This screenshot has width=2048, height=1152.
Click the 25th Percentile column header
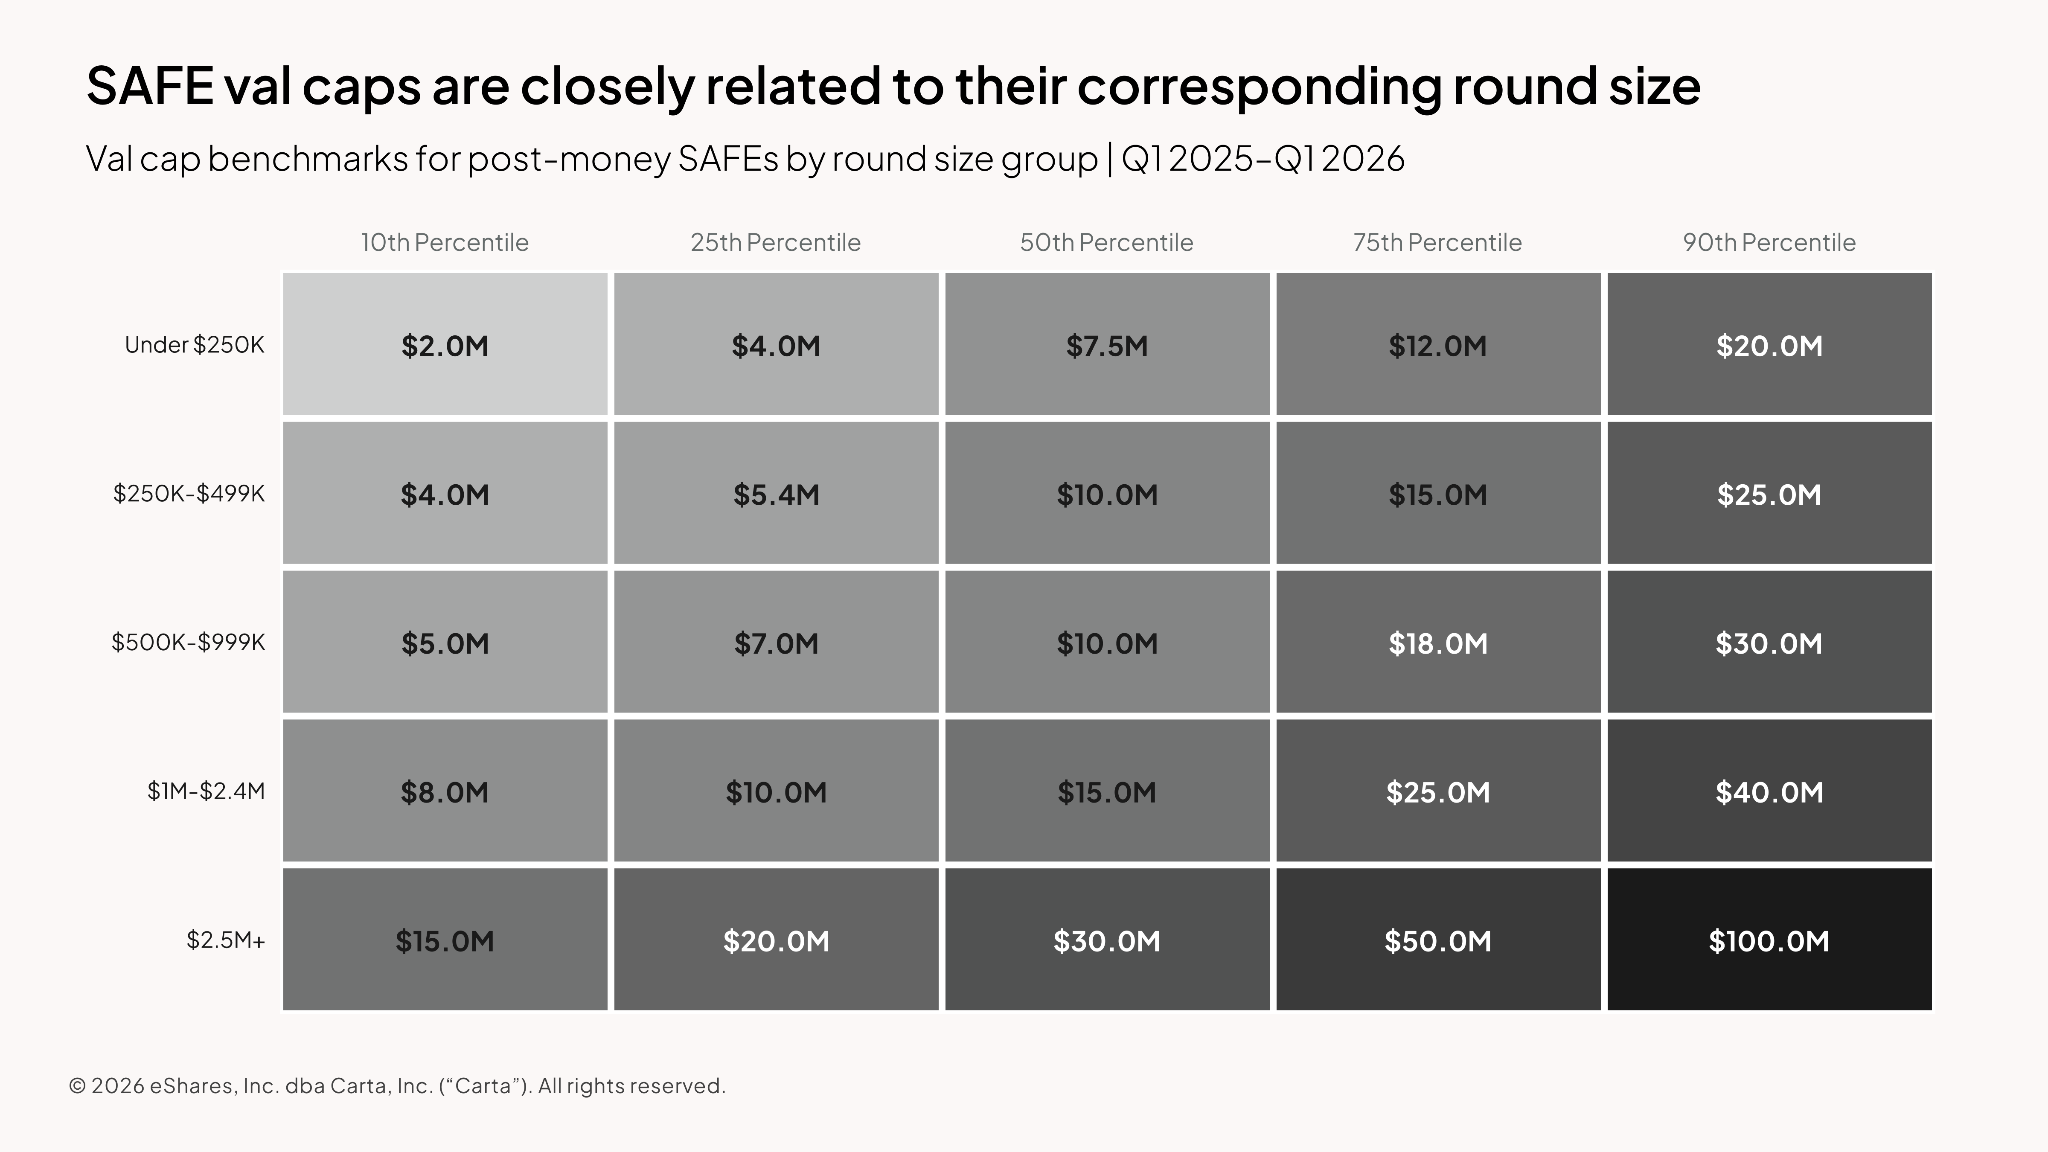click(x=776, y=242)
